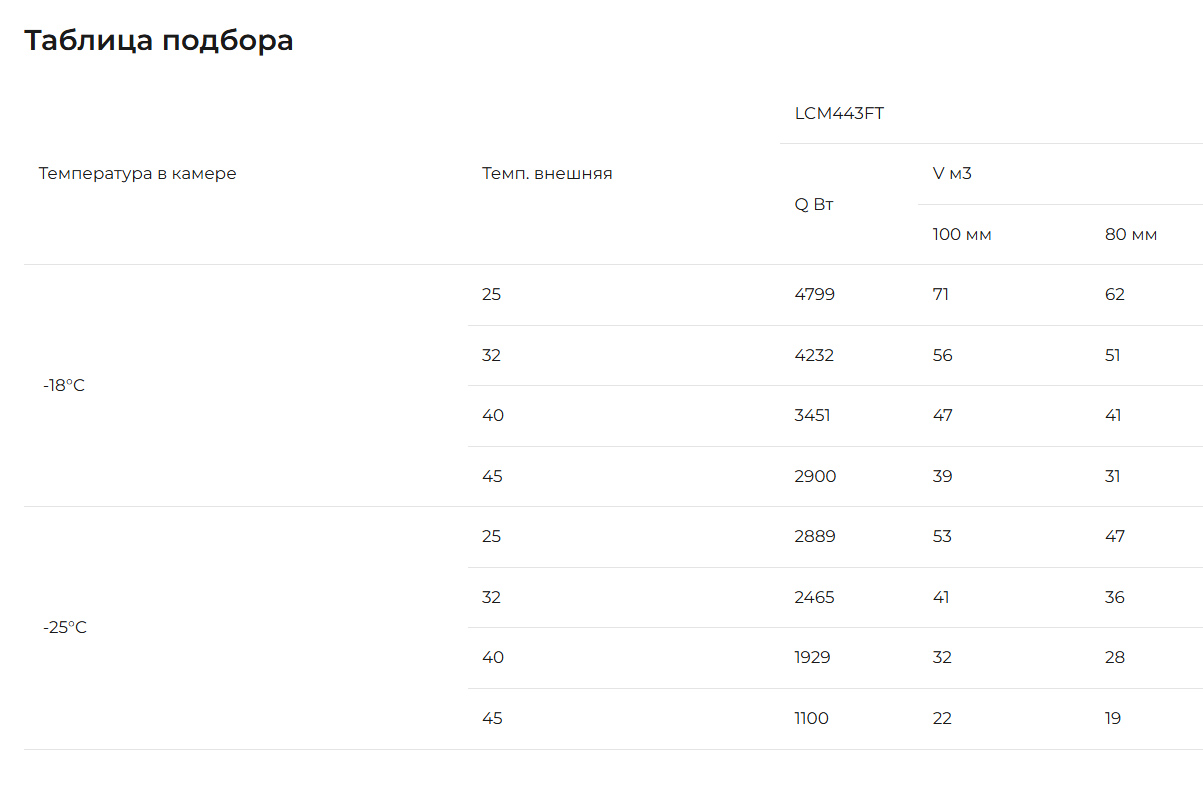The image size is (1203, 802).
Task: Click the 2465 power value
Action: (x=814, y=598)
